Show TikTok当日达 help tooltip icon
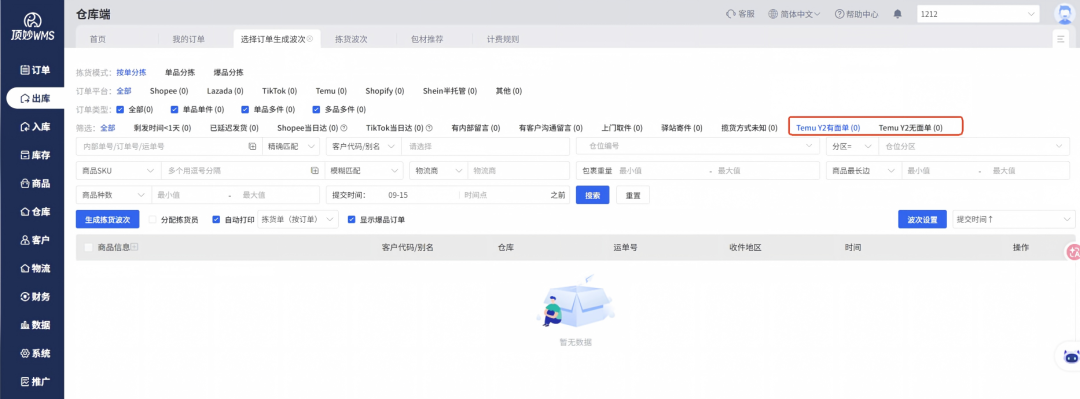This screenshot has width=1080, height=399. (429, 127)
